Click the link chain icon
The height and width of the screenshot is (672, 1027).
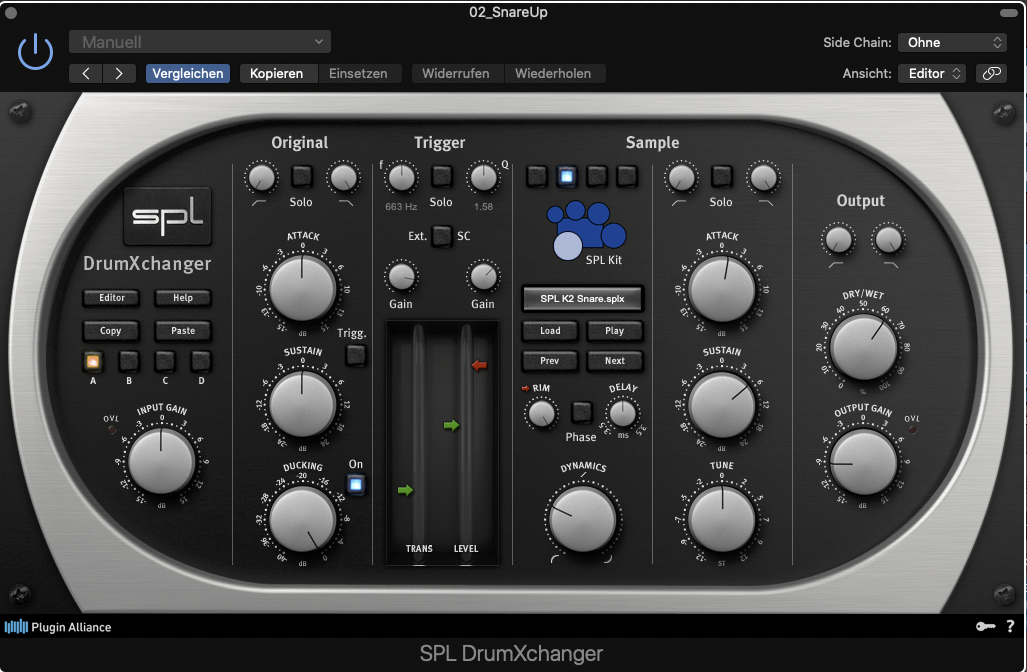991,73
